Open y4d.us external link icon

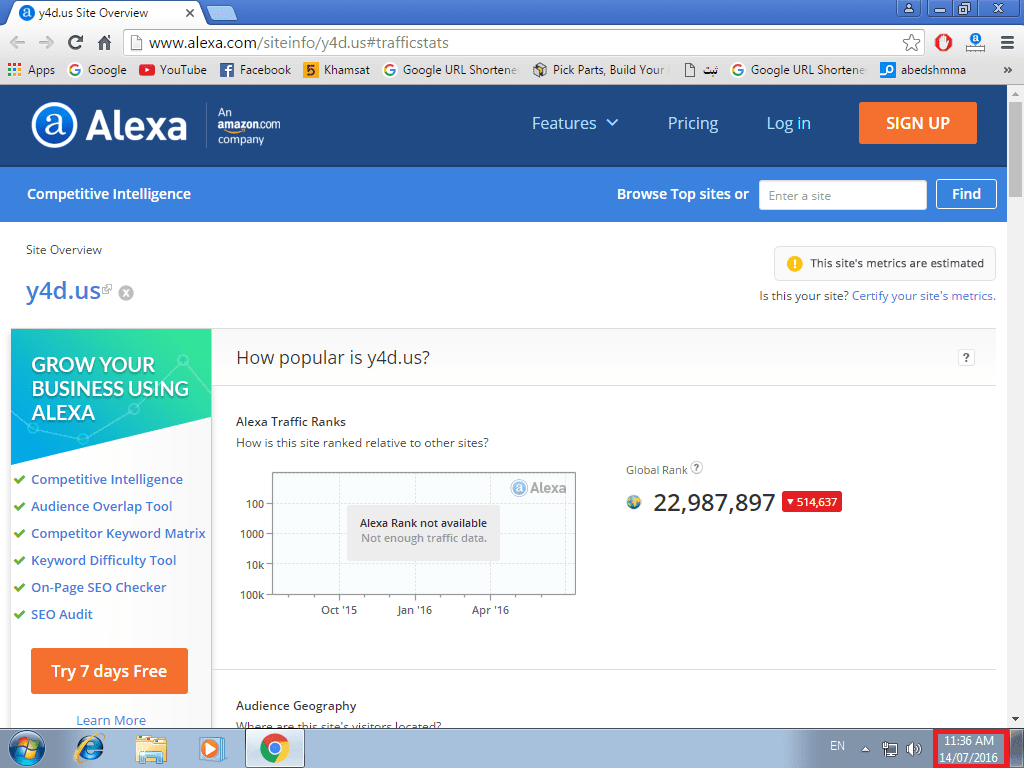(107, 289)
